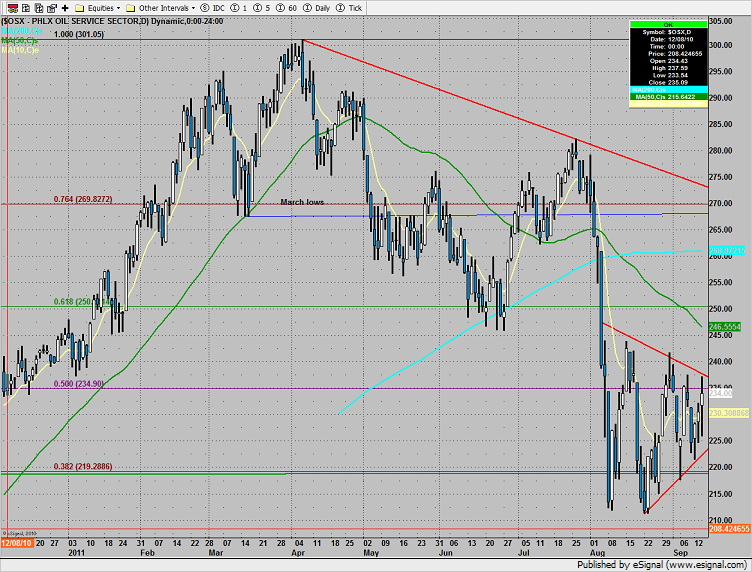Click the black plus icon in toolbar
The width and height of the screenshot is (752, 572).
[x=65, y=8]
